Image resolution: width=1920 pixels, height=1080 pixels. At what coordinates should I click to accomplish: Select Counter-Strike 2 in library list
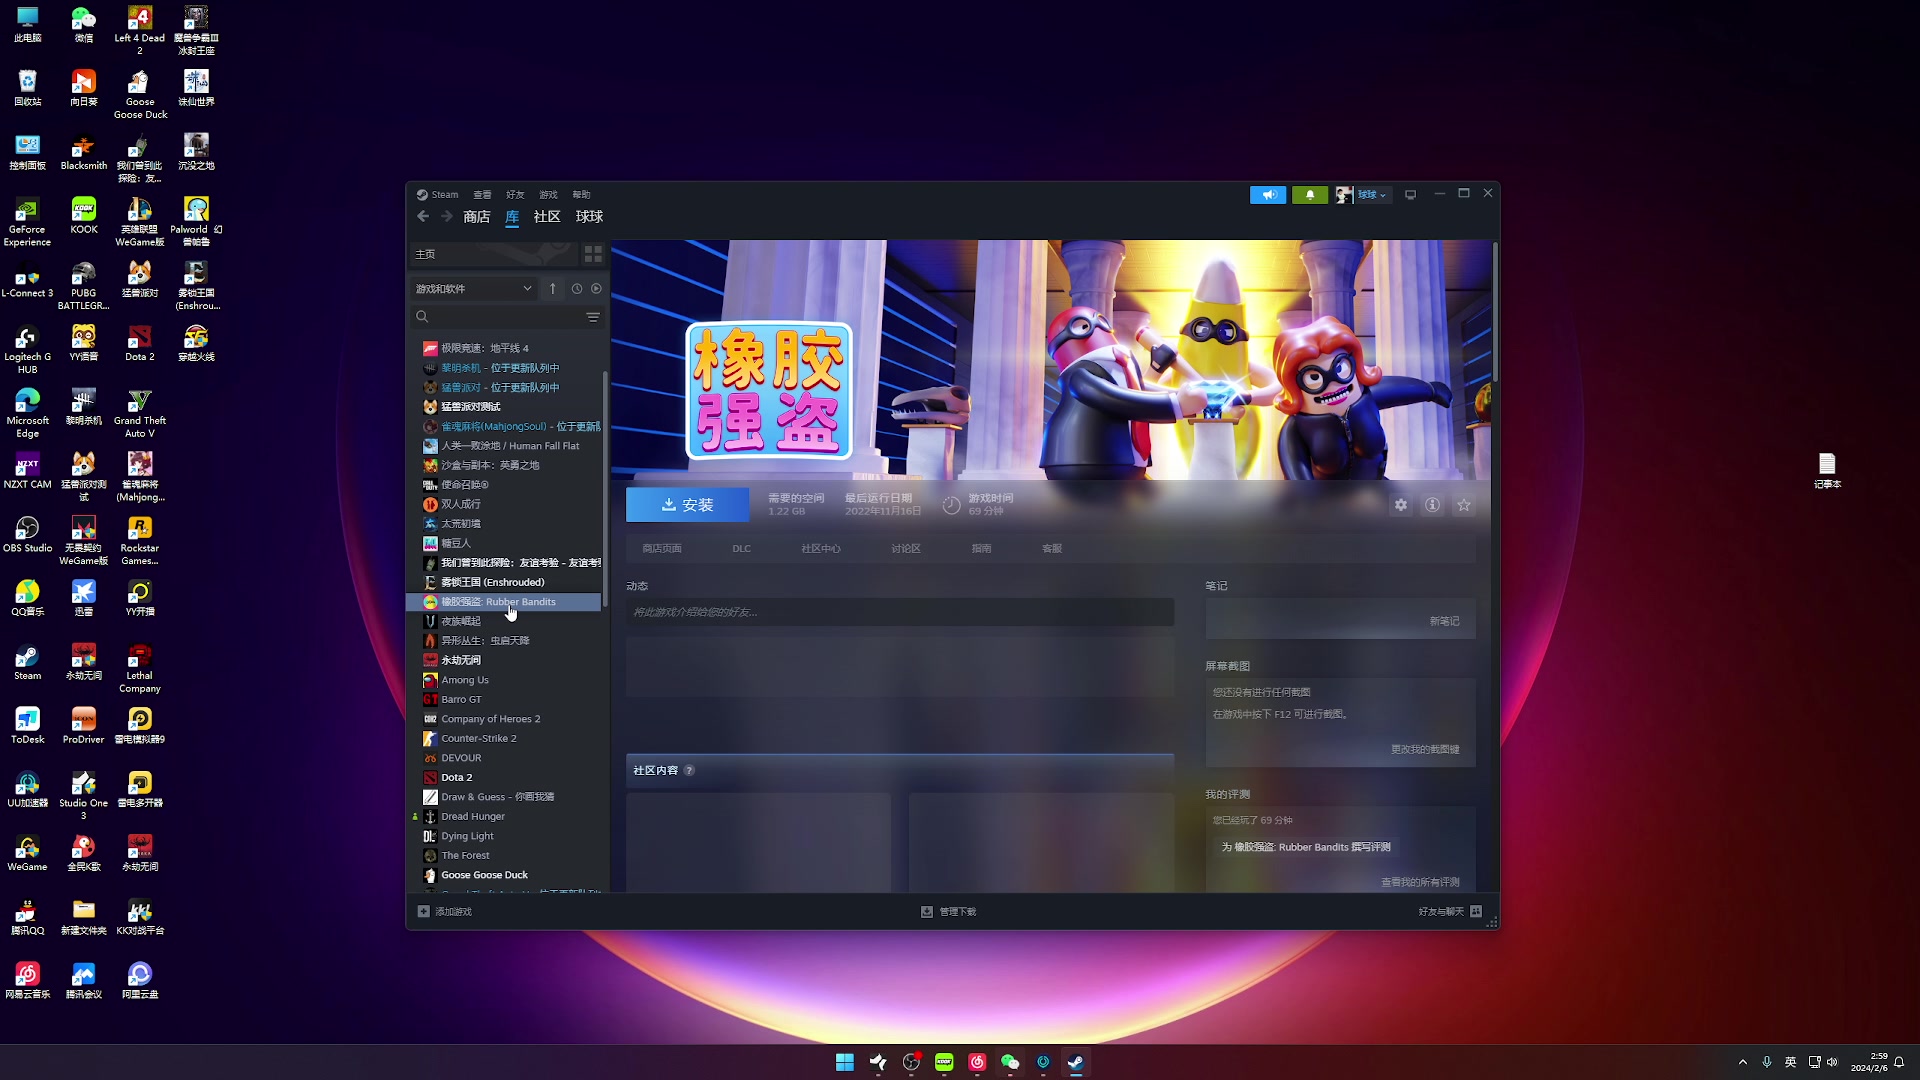(x=504, y=739)
